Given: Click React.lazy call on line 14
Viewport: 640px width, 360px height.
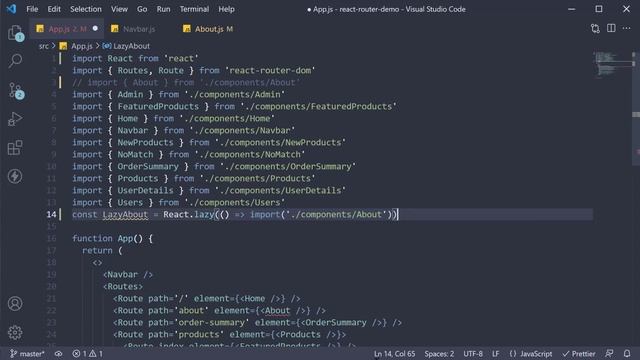Looking at the screenshot, I should 189,214.
